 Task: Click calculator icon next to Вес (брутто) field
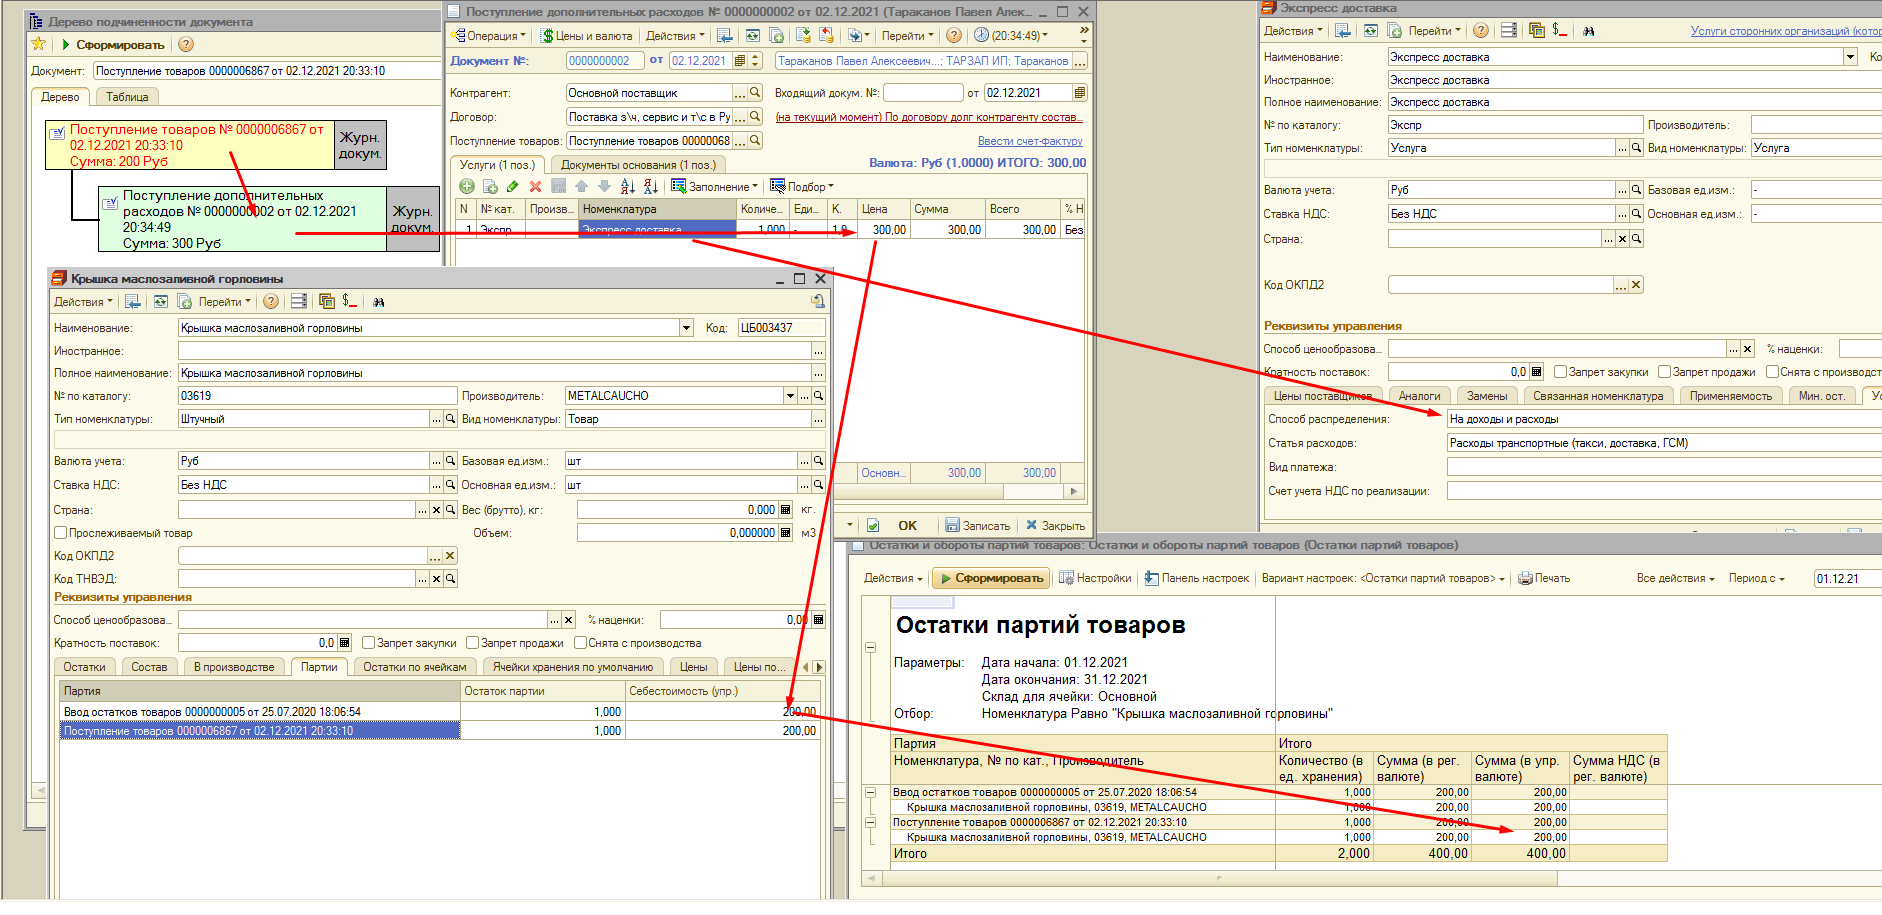click(x=785, y=510)
